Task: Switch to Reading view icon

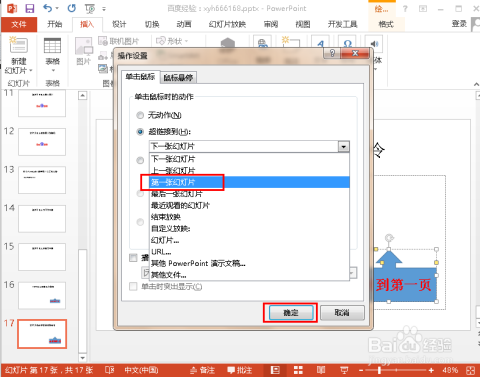Action: tap(321, 370)
